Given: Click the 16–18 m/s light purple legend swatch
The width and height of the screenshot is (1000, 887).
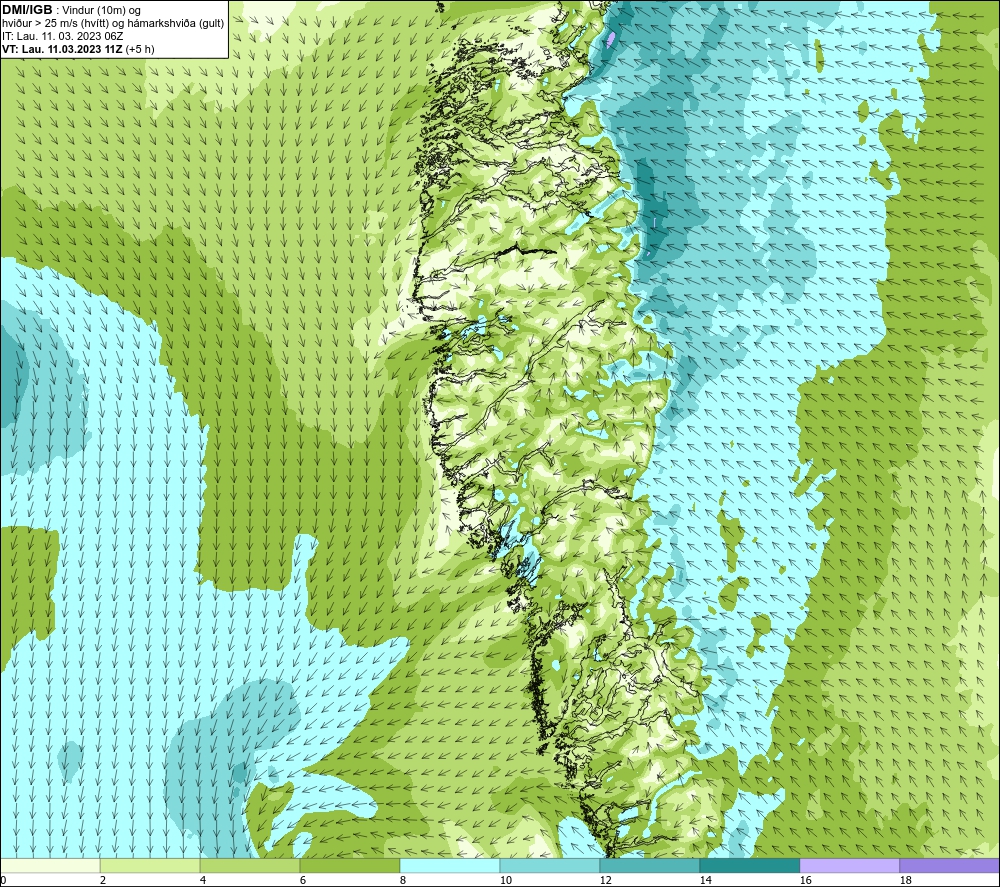Looking at the screenshot, I should (849, 865).
